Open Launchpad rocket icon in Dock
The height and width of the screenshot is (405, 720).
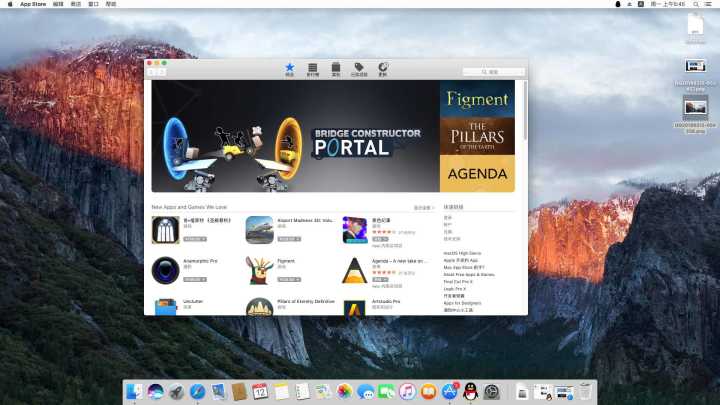pos(176,392)
